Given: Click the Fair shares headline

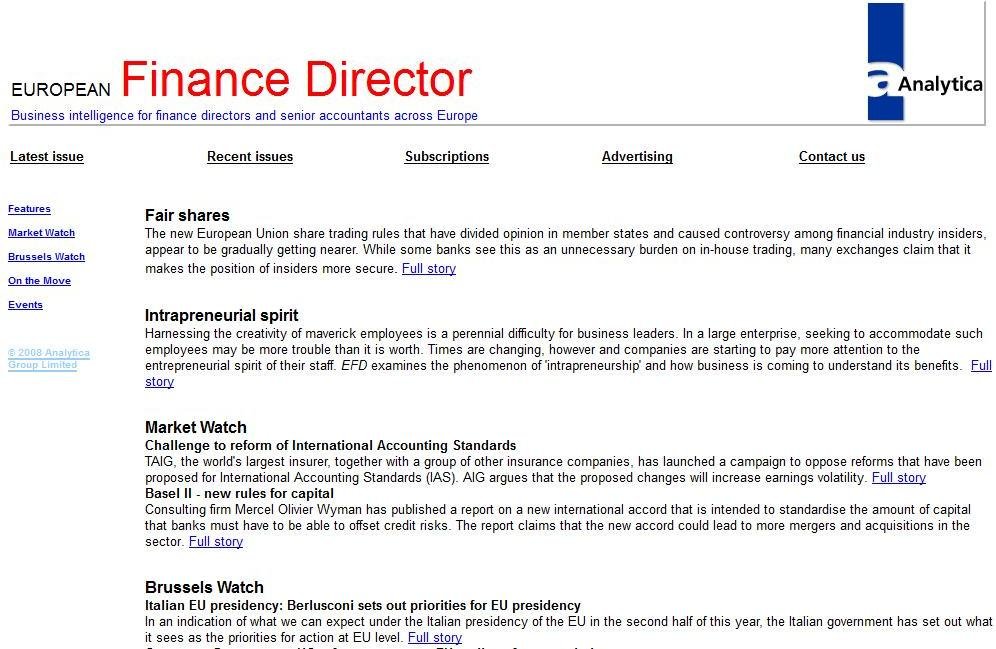Looking at the screenshot, I should tap(187, 215).
